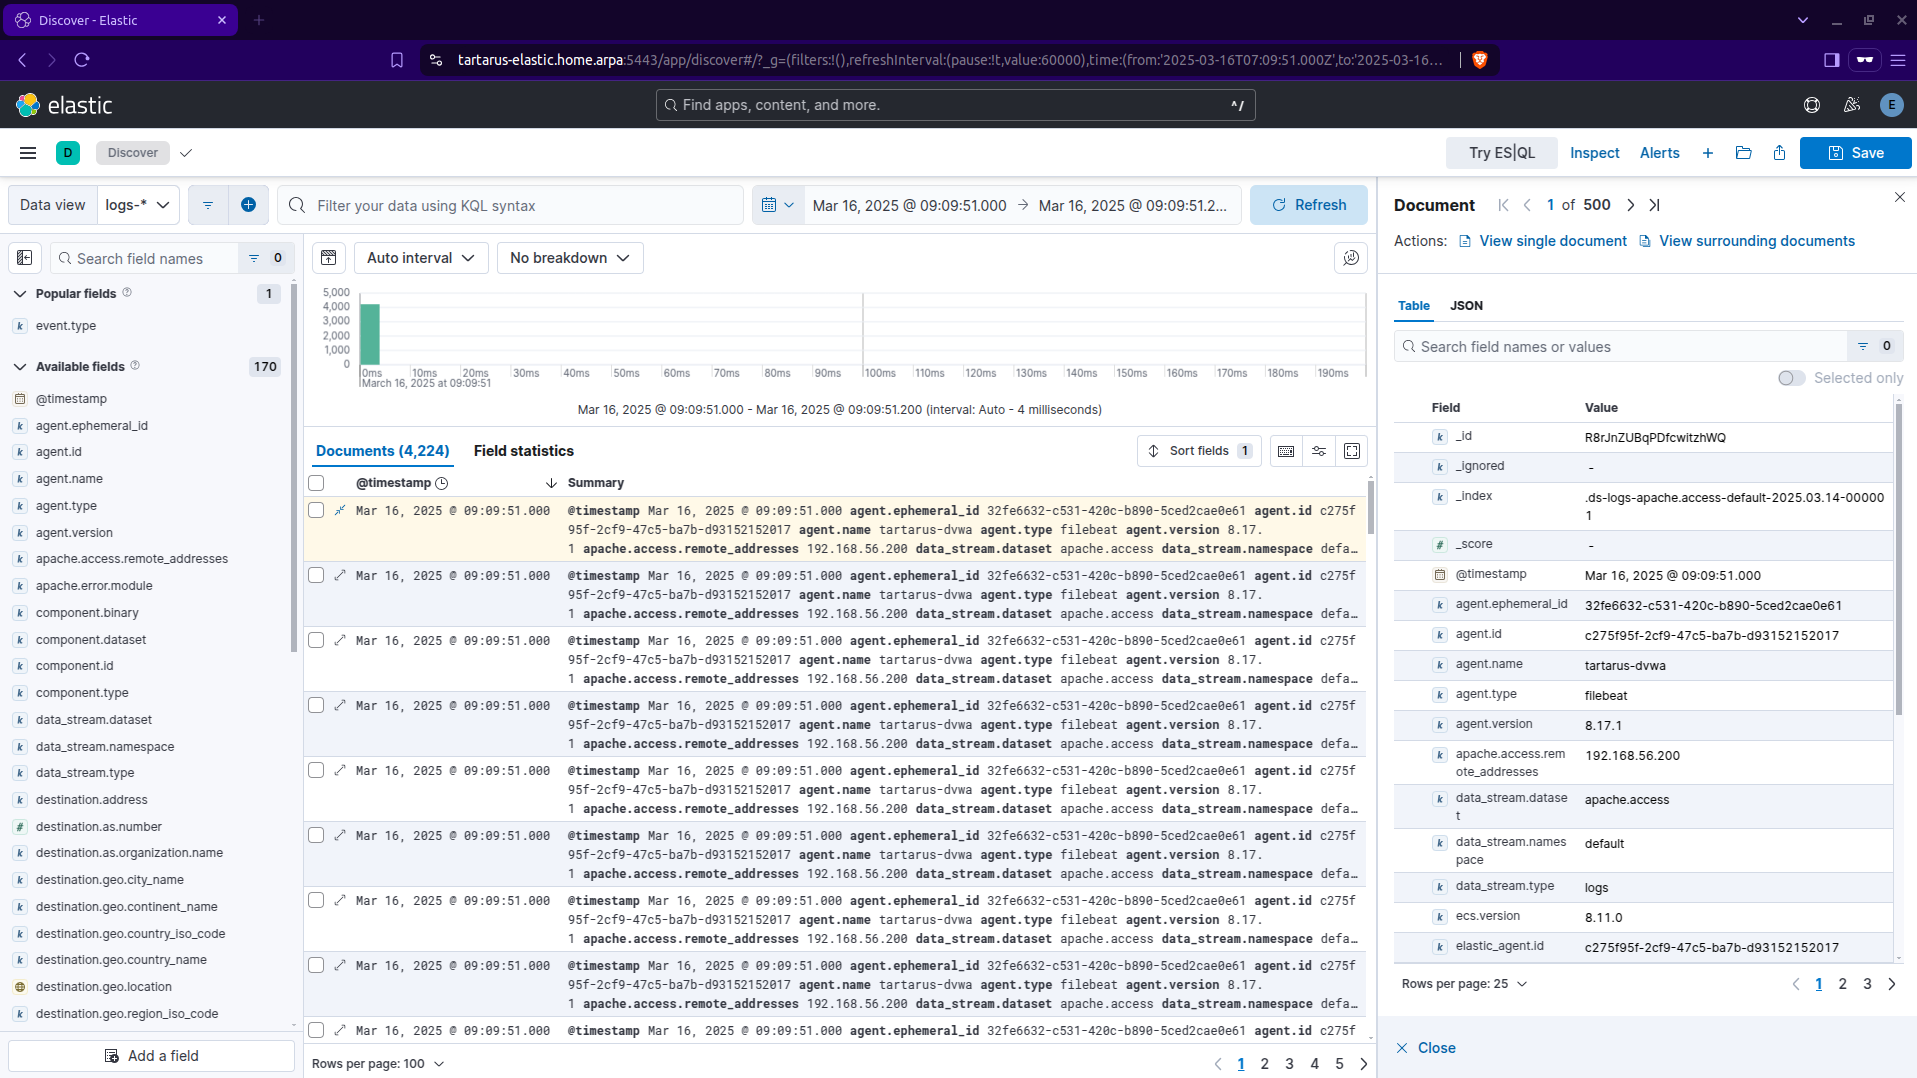Image resolution: width=1917 pixels, height=1078 pixels.
Task: Click the share icon in top bar
Action: point(1779,153)
